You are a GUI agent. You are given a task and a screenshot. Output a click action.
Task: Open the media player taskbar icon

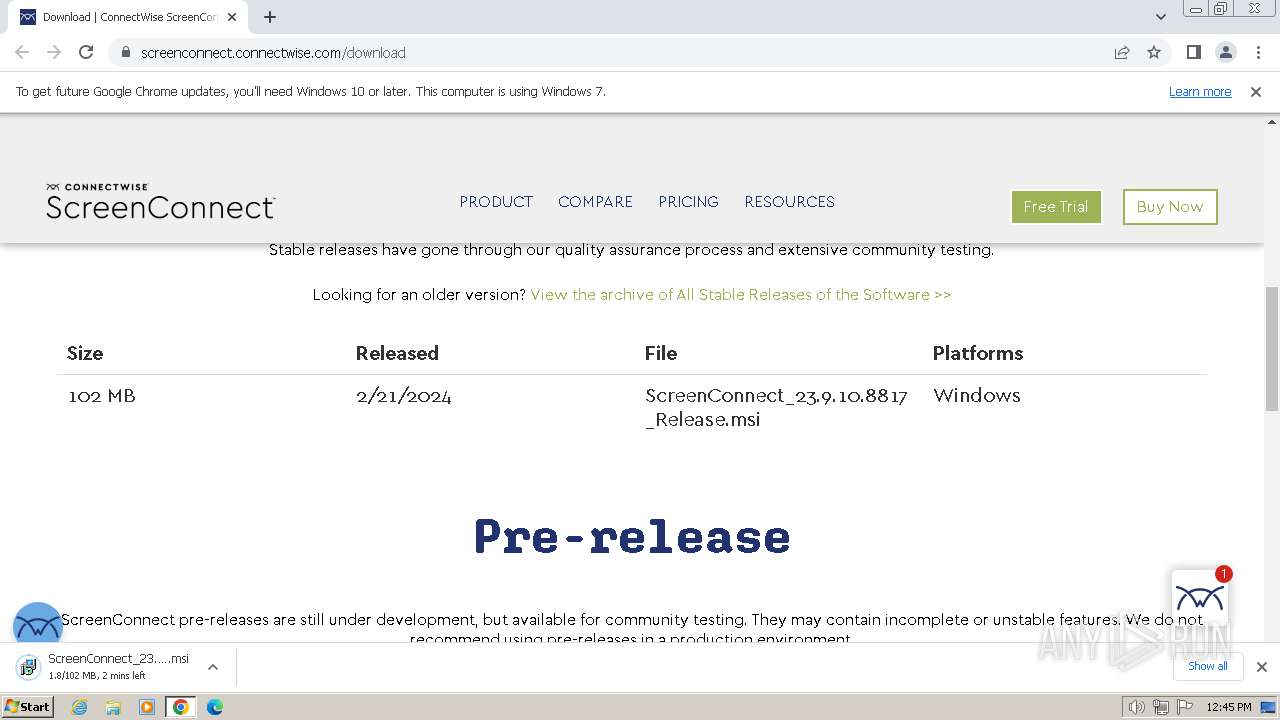[x=147, y=707]
